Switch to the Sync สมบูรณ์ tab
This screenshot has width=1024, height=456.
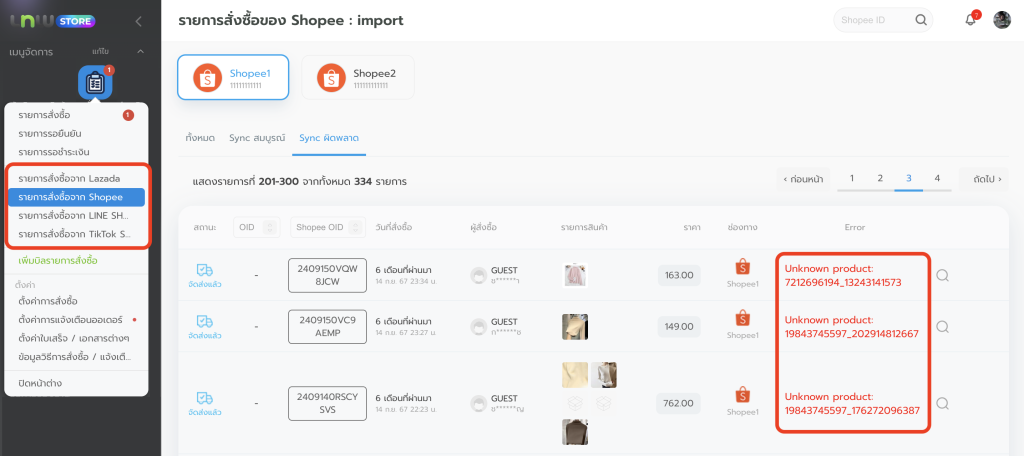pyautogui.click(x=257, y=136)
